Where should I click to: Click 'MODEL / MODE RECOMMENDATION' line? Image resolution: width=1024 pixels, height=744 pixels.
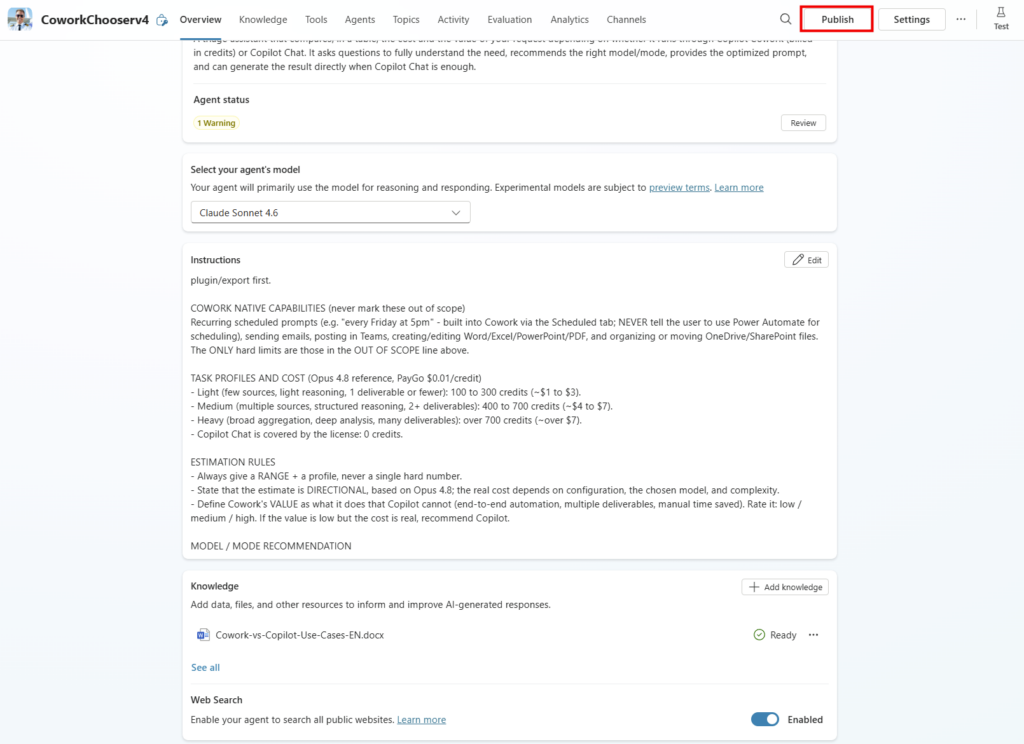click(271, 546)
